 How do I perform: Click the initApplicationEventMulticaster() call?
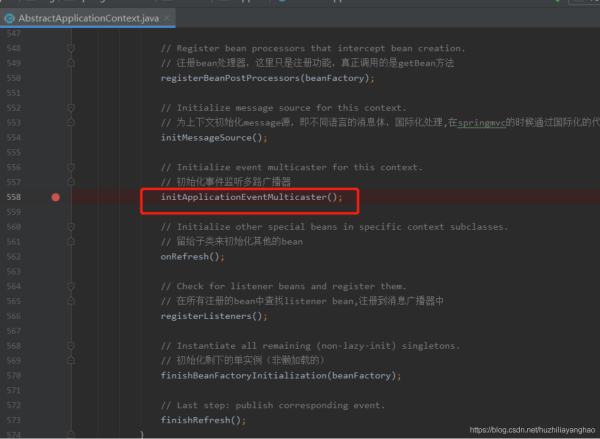coord(251,197)
